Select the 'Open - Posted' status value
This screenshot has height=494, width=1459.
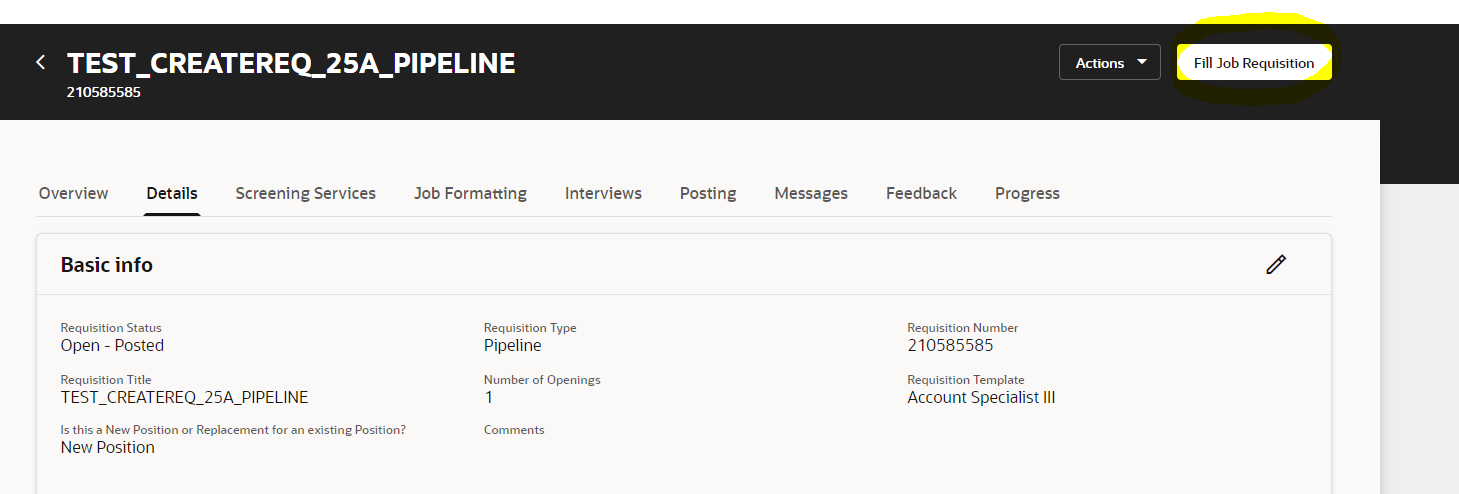click(x=112, y=345)
